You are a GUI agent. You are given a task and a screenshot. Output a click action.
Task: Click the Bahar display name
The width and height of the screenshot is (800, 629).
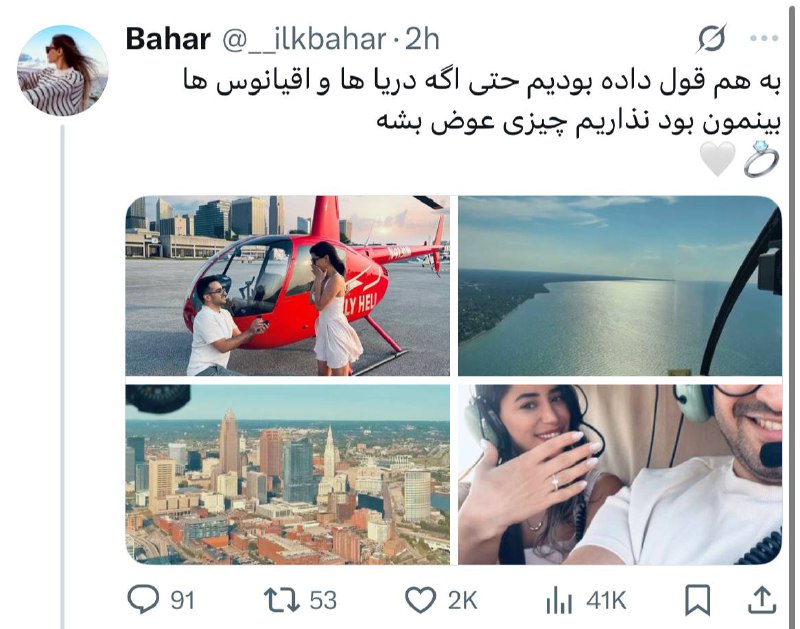coord(168,39)
